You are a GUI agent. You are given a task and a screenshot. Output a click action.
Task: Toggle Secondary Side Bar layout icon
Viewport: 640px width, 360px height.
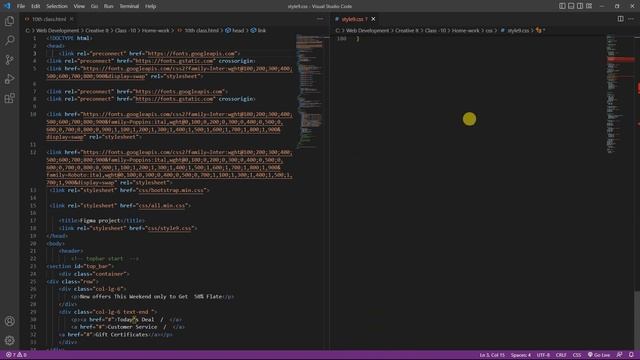click(x=580, y=6)
